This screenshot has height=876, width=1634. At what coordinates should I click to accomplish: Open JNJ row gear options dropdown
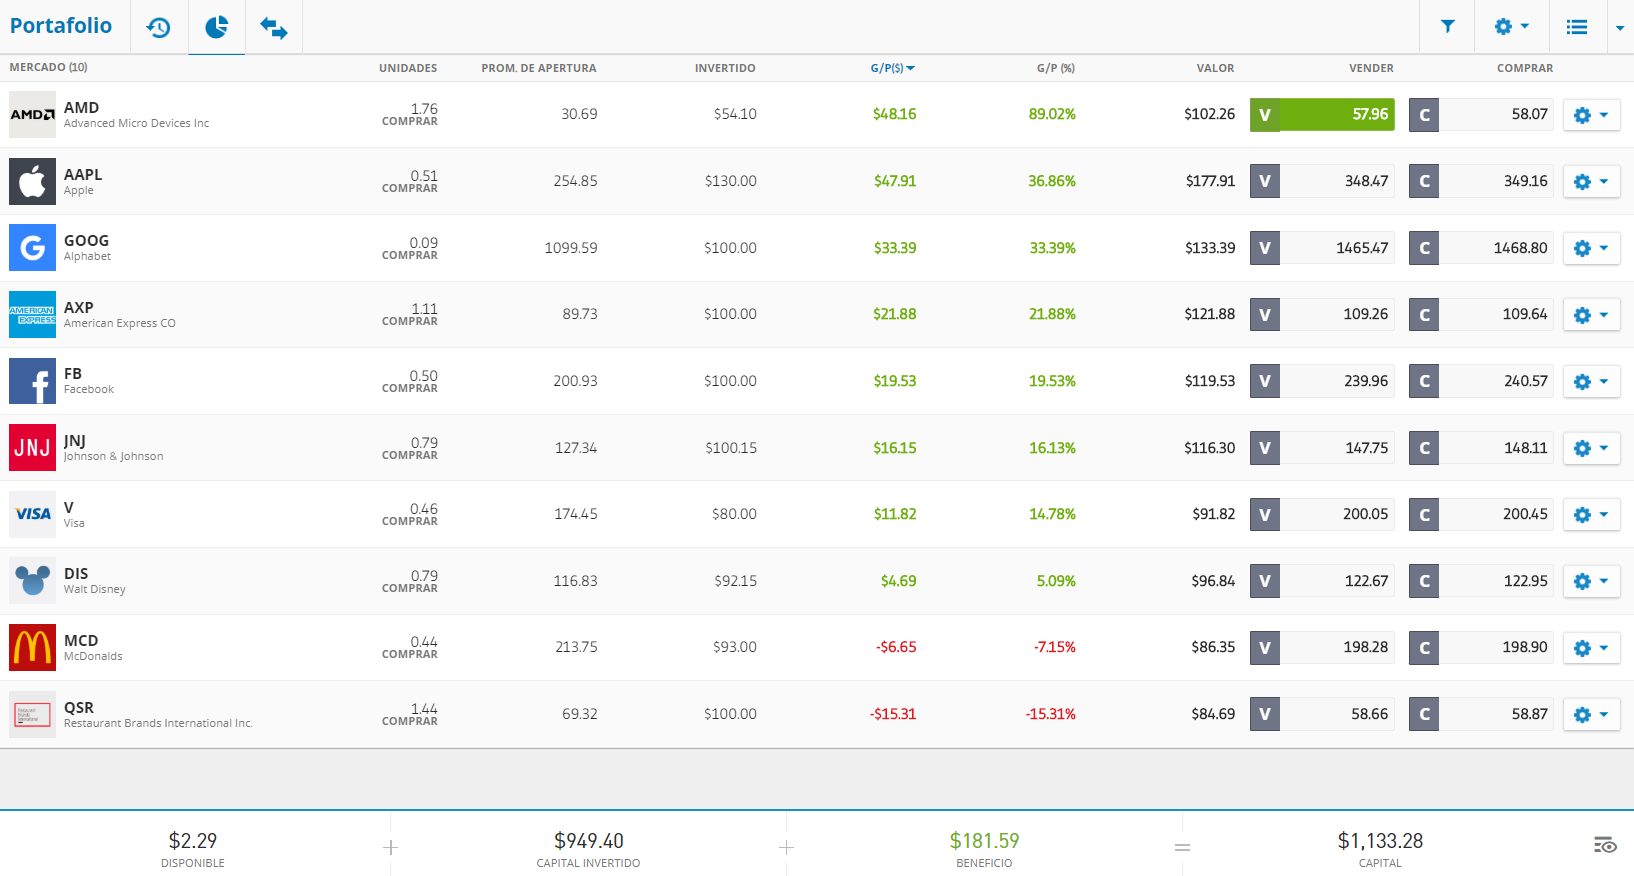[x=1591, y=448]
